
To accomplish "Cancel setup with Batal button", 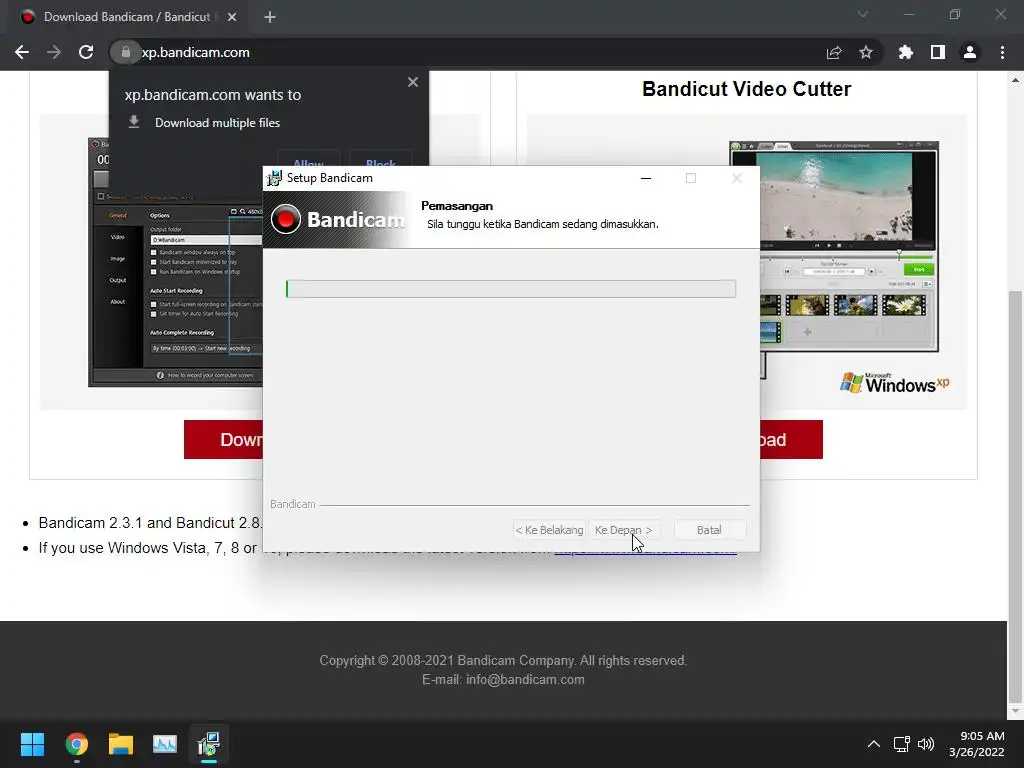I will coord(709,530).
